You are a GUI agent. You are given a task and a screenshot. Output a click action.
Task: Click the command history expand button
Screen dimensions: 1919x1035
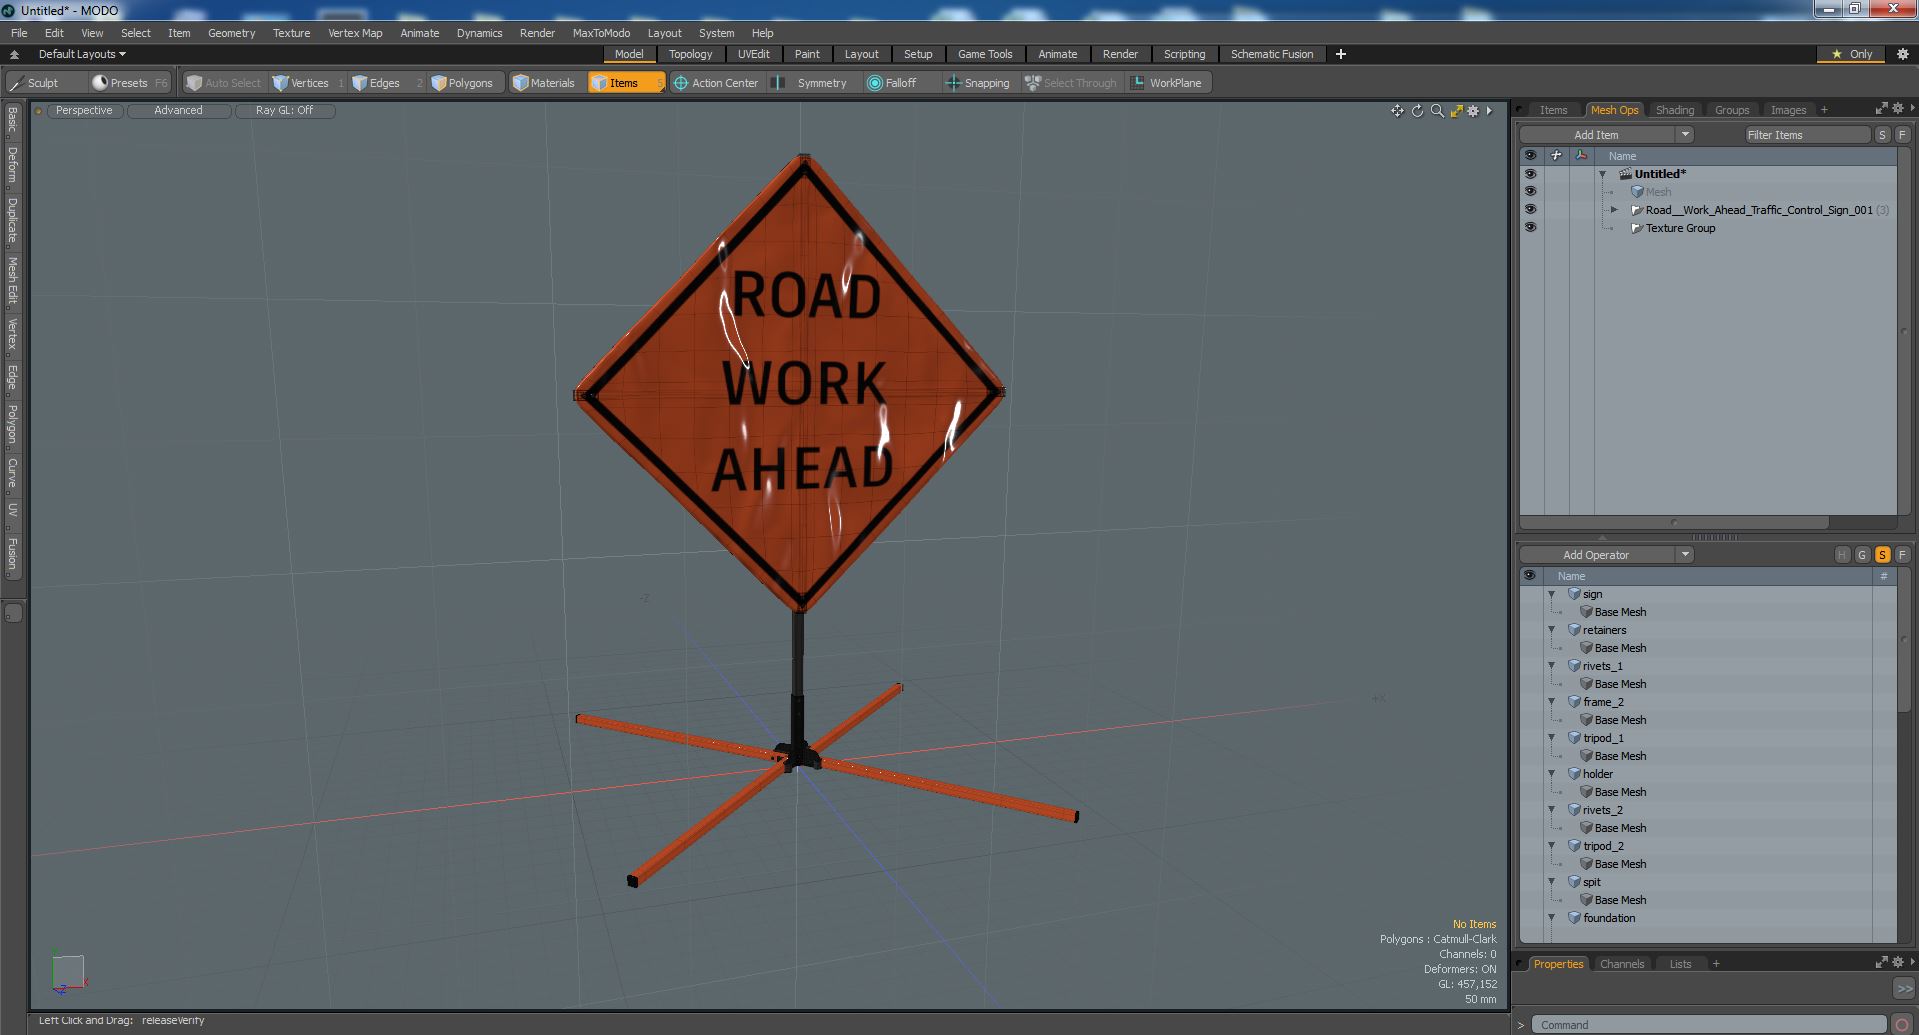[x=1903, y=988]
